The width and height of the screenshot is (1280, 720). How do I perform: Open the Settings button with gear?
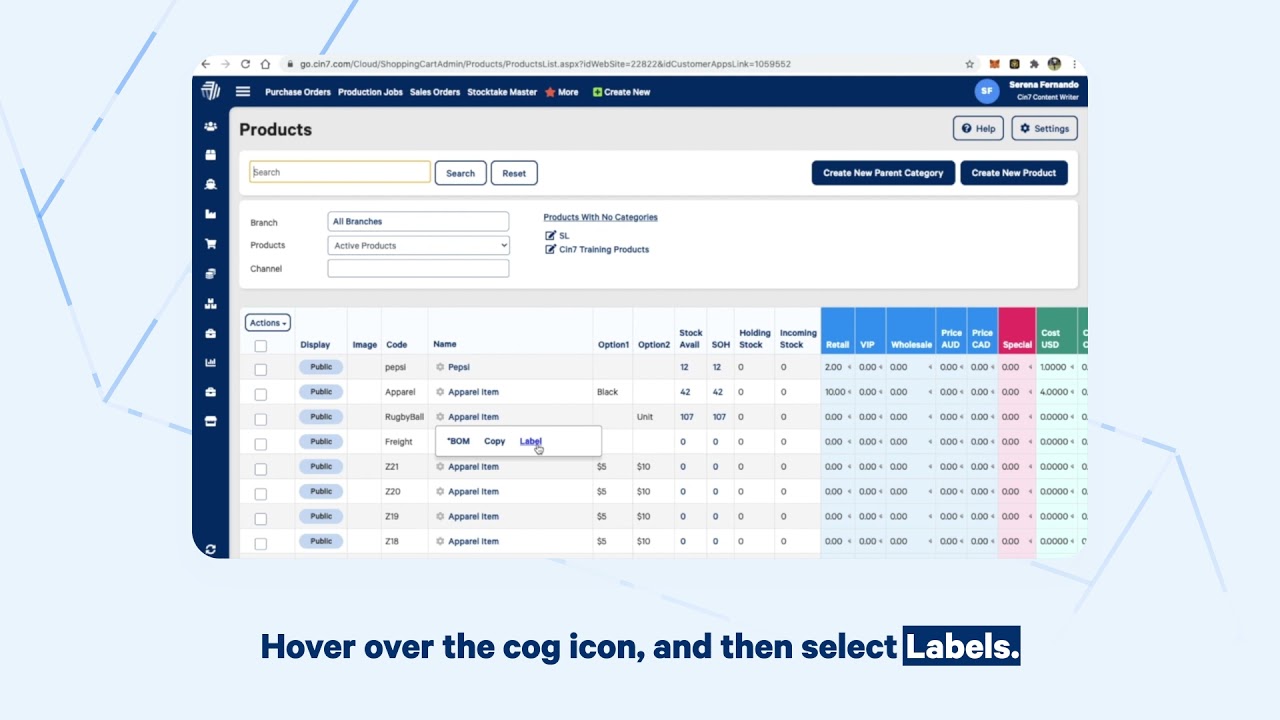(x=1045, y=128)
